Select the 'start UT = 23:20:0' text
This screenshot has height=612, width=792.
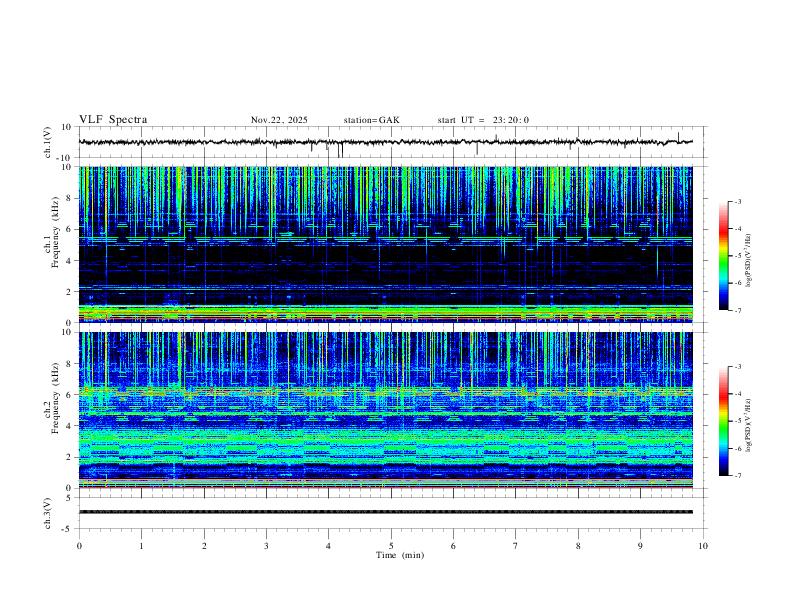(483, 120)
